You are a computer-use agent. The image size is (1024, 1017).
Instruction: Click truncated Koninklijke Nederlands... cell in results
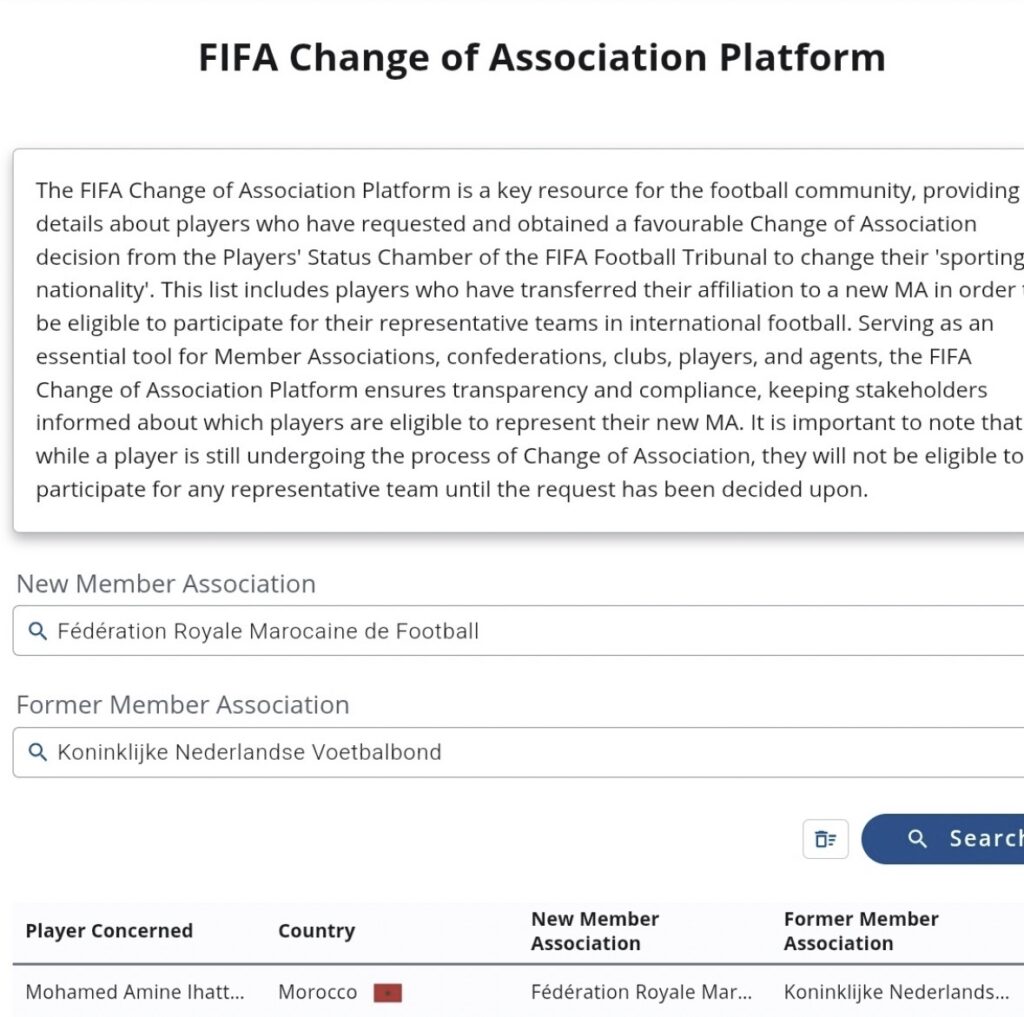click(896, 993)
